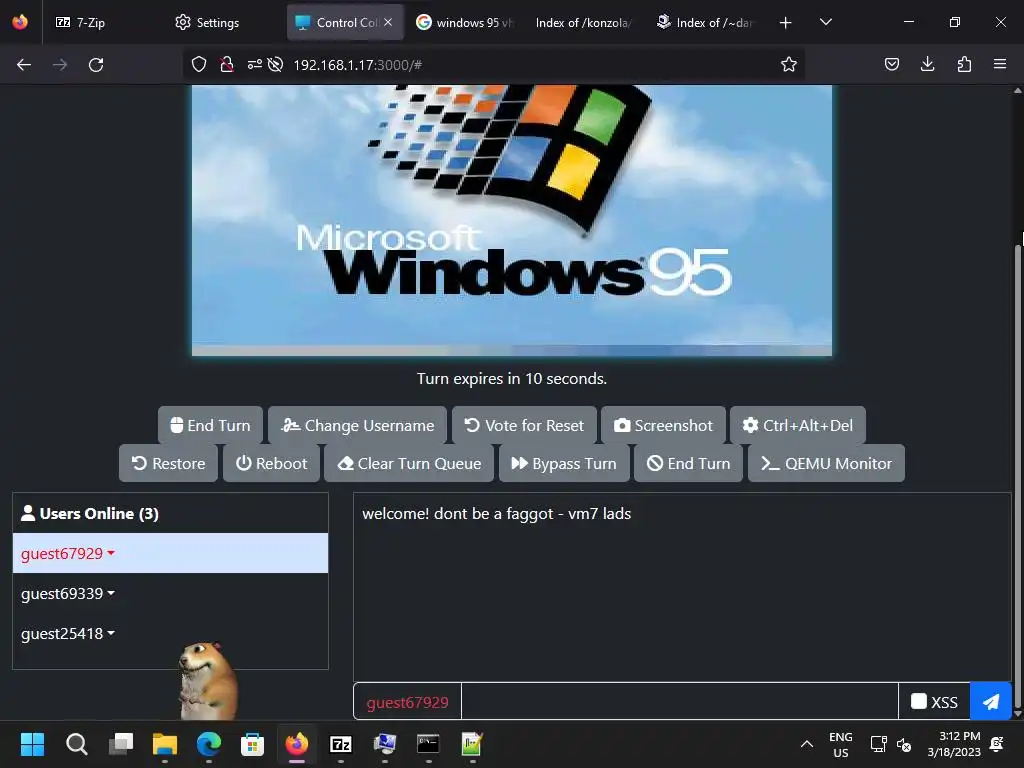Take a VM Screenshot
The width and height of the screenshot is (1024, 768).
pyautogui.click(x=663, y=425)
